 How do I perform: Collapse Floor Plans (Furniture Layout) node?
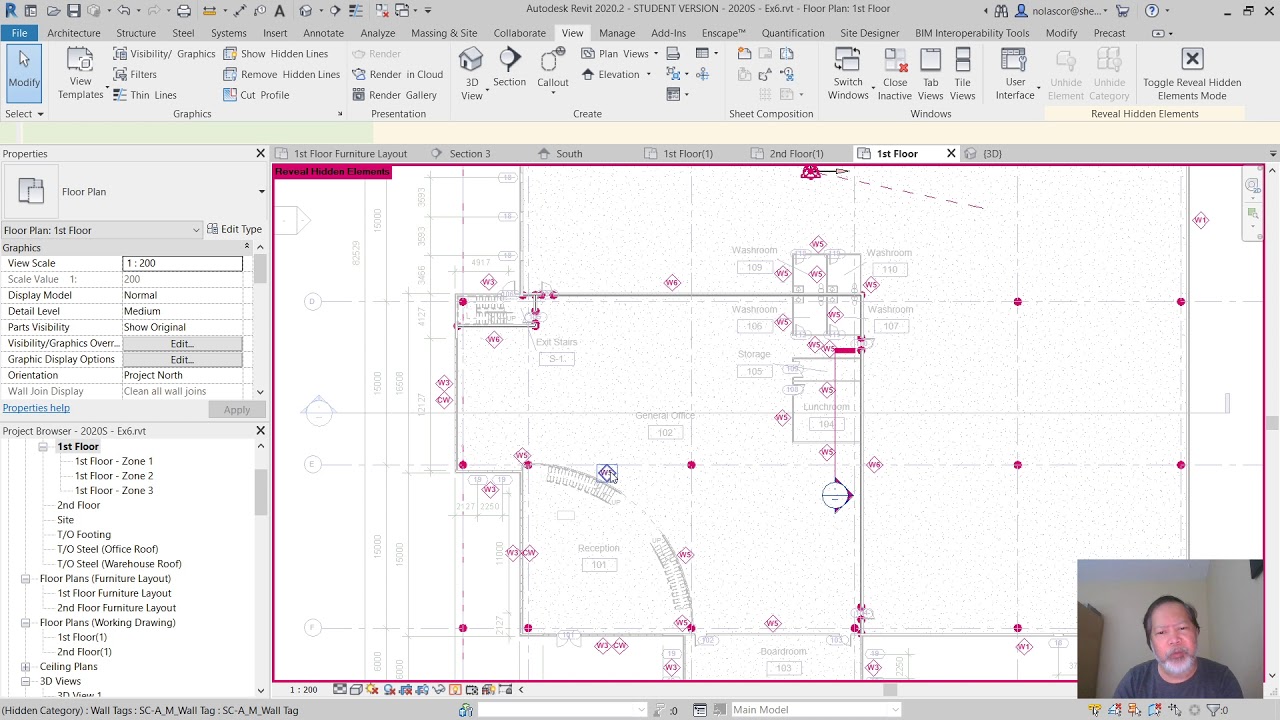click(25, 579)
